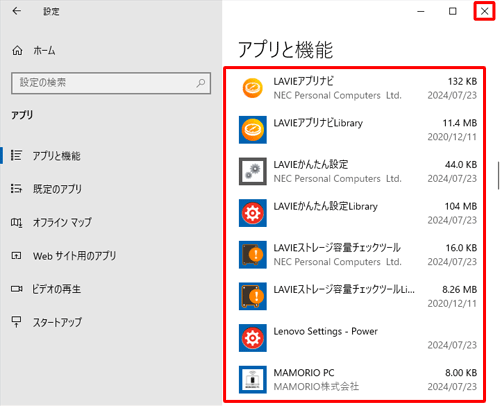Click the 11.4 MB size value

pos(460,123)
